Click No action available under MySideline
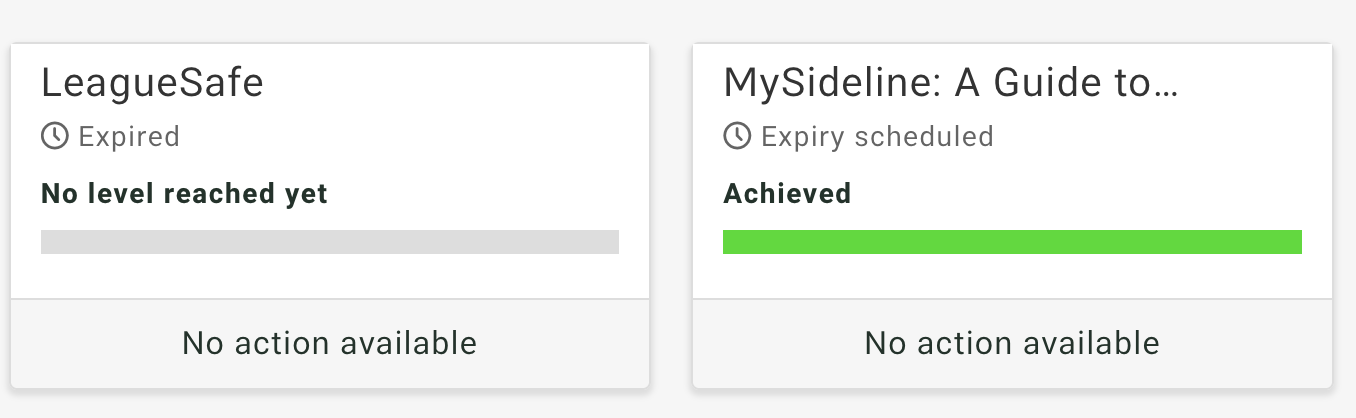 click(x=1012, y=344)
